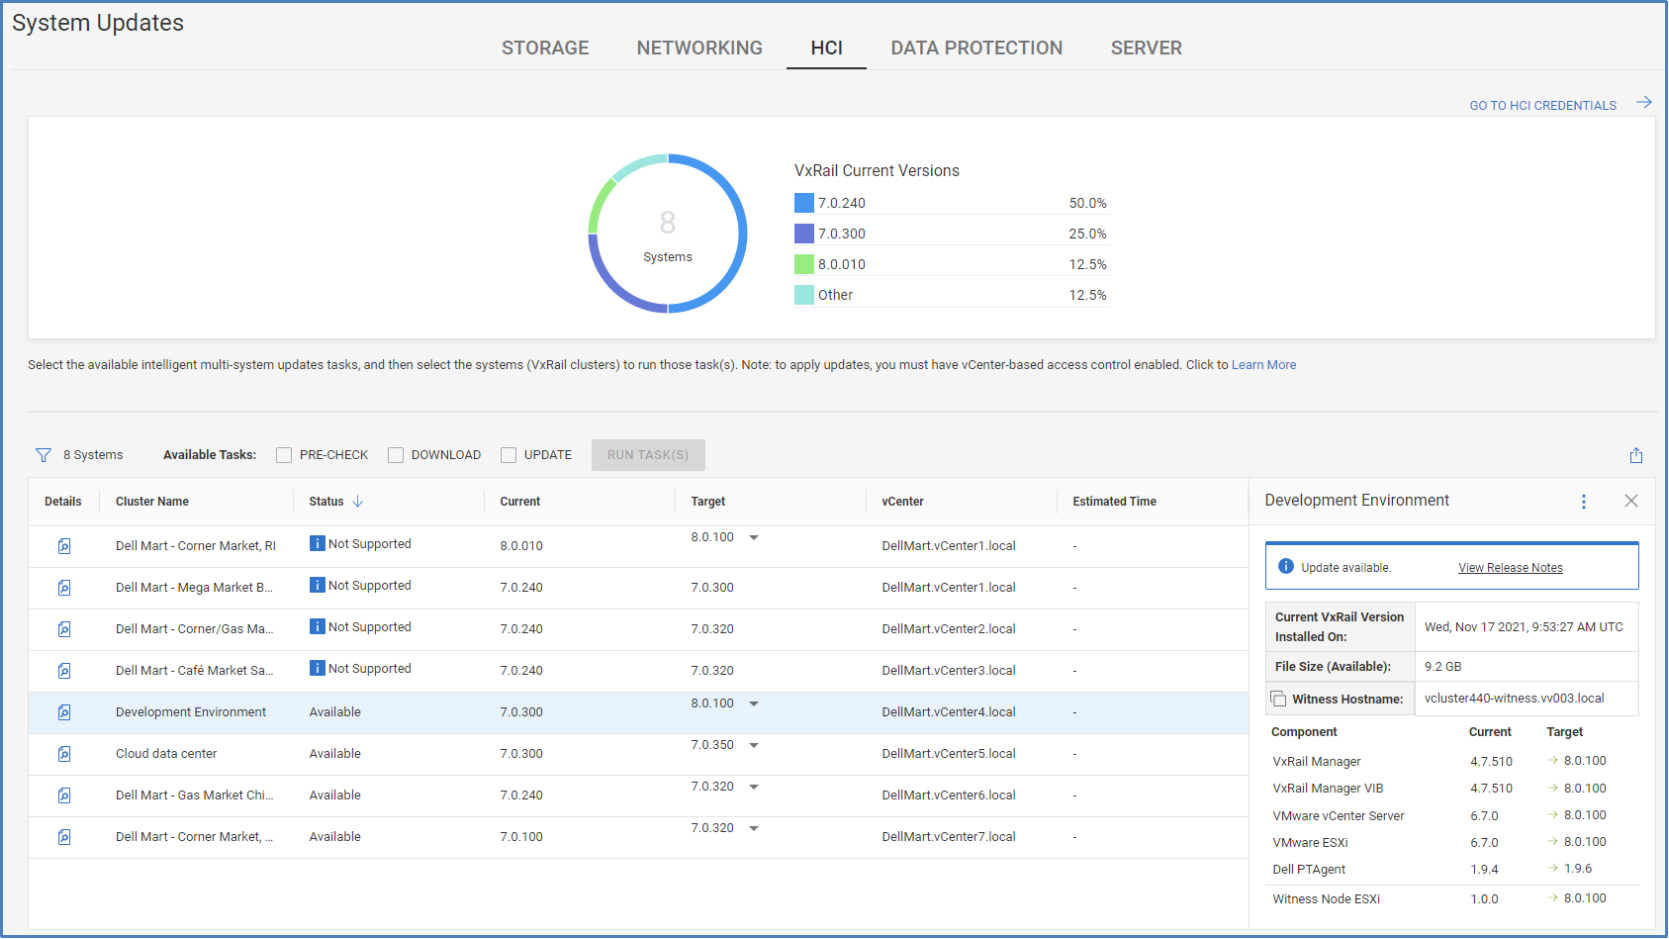Close the Development Environment details panel

[x=1631, y=501]
